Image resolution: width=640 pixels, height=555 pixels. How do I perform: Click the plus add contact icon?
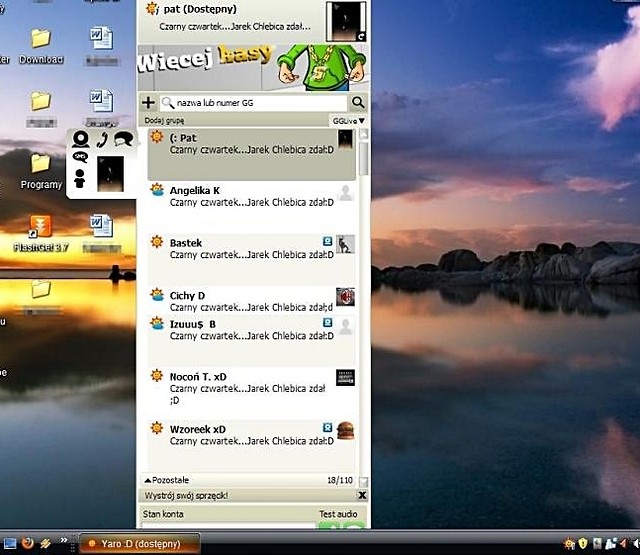click(x=148, y=102)
